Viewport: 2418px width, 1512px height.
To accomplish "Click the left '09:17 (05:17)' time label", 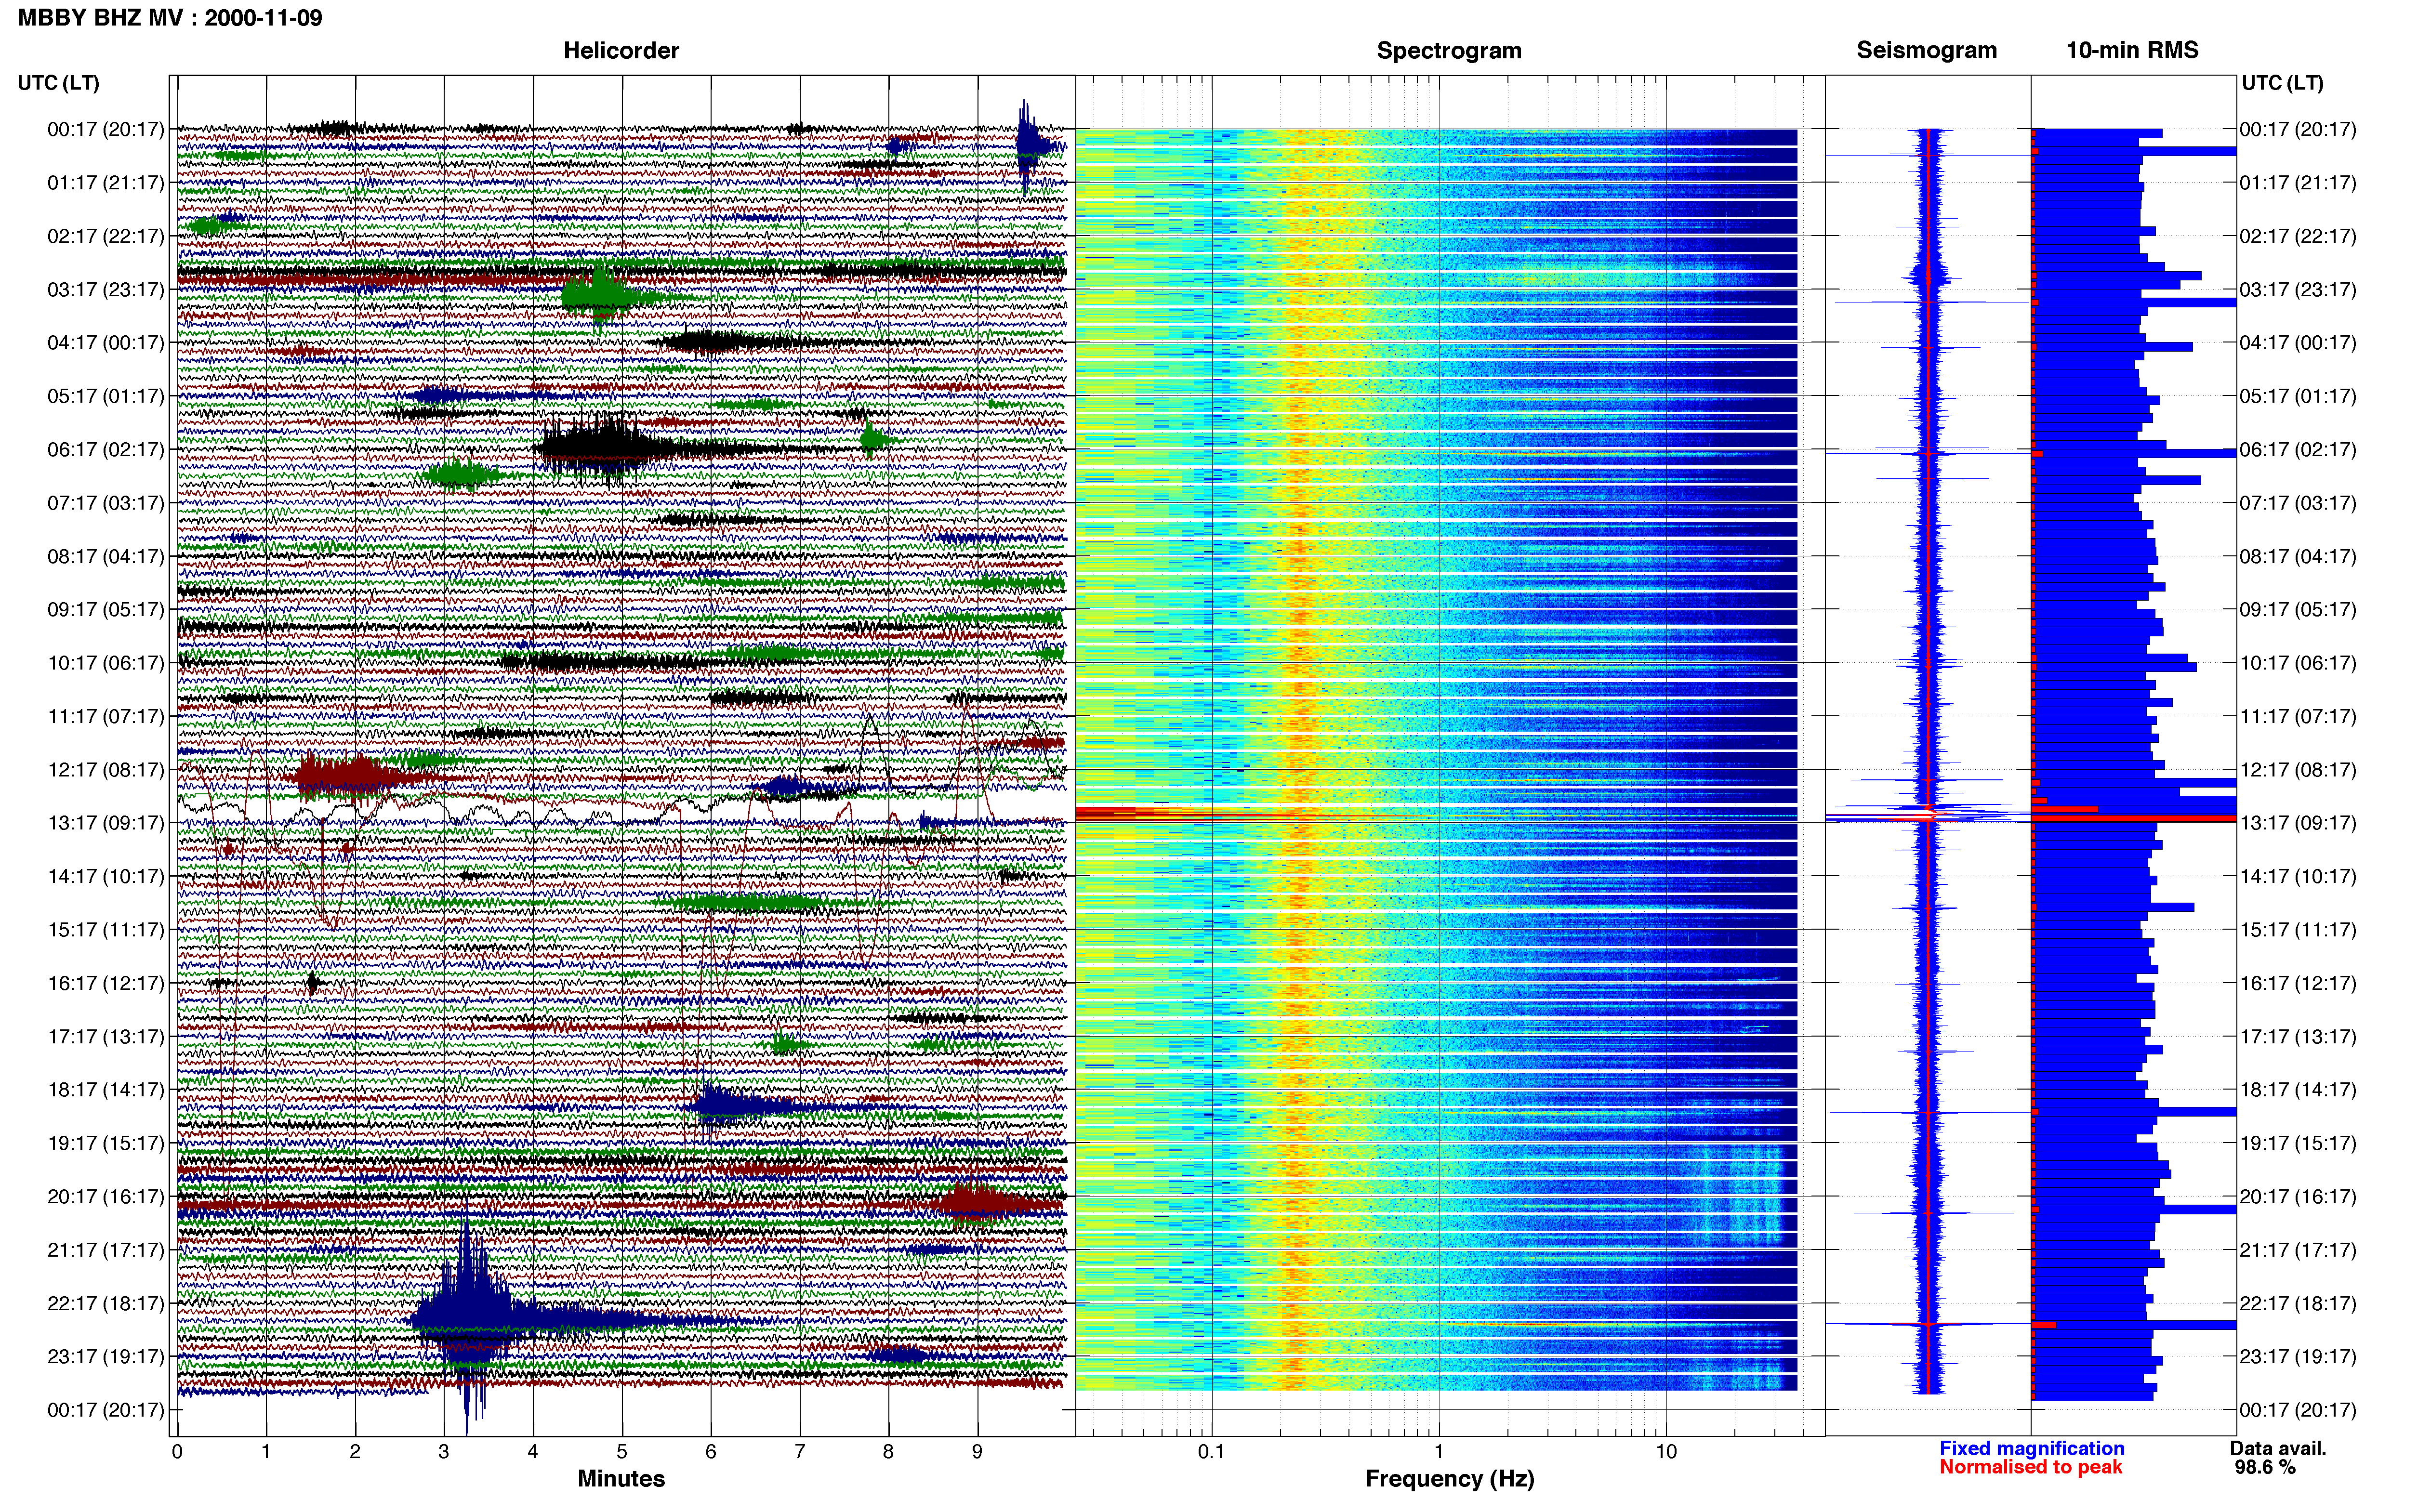I will click(x=106, y=609).
